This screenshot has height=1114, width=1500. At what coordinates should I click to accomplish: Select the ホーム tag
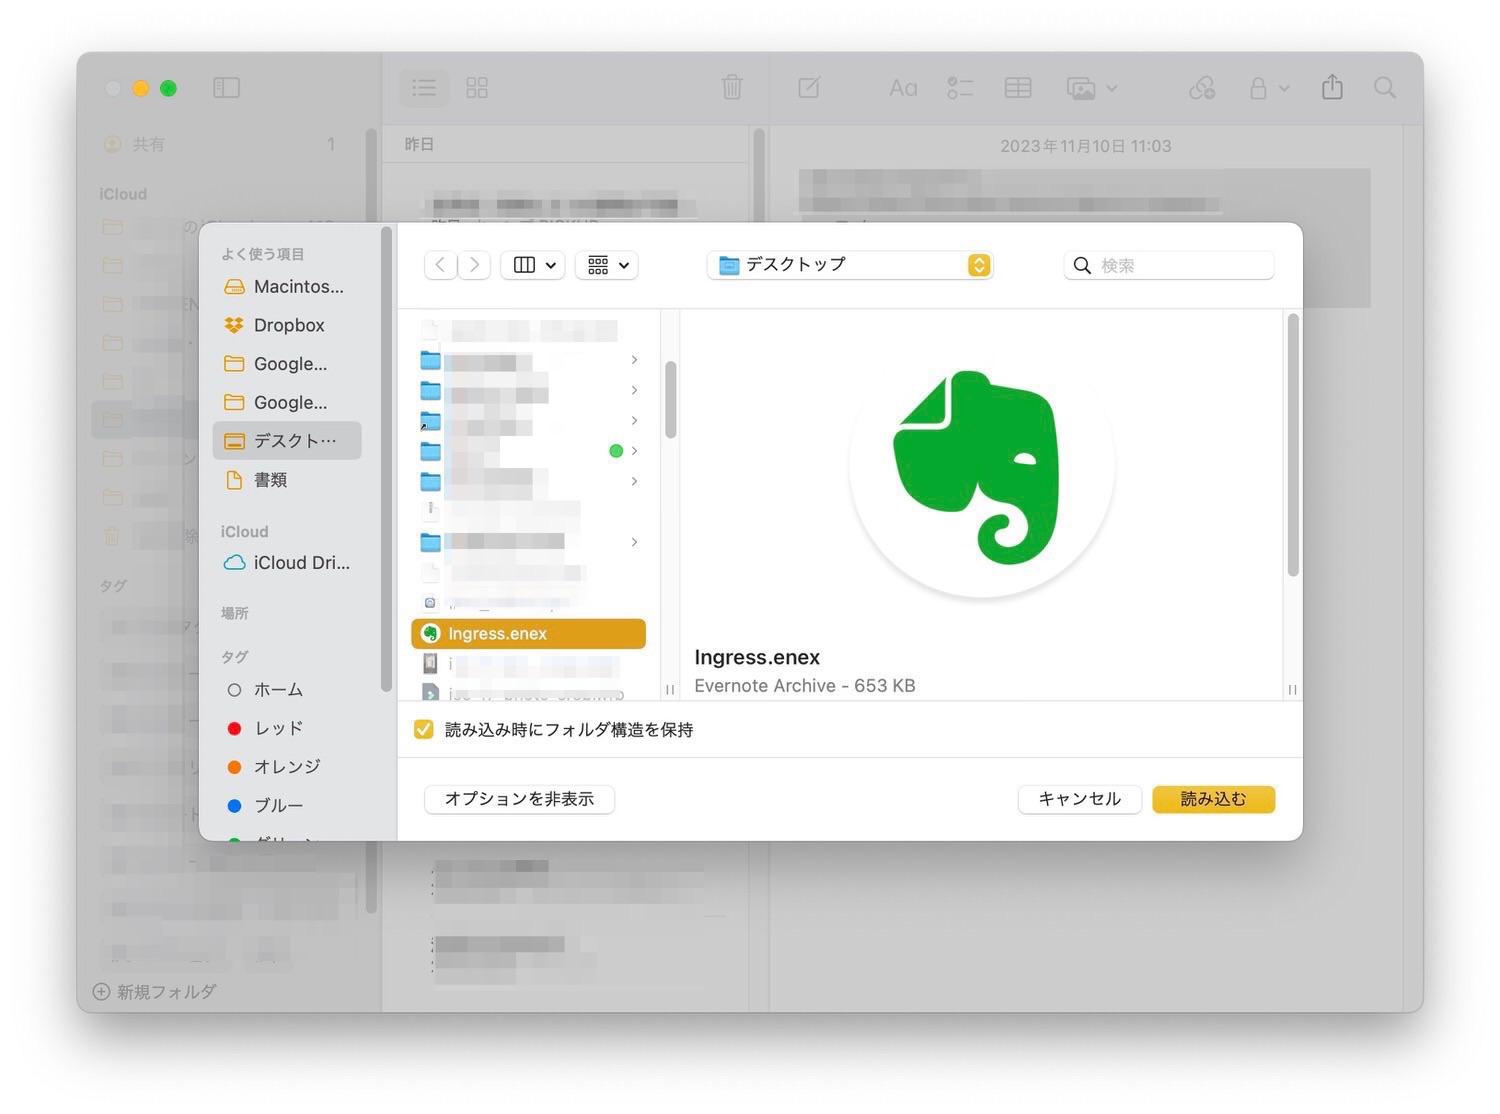(x=287, y=690)
